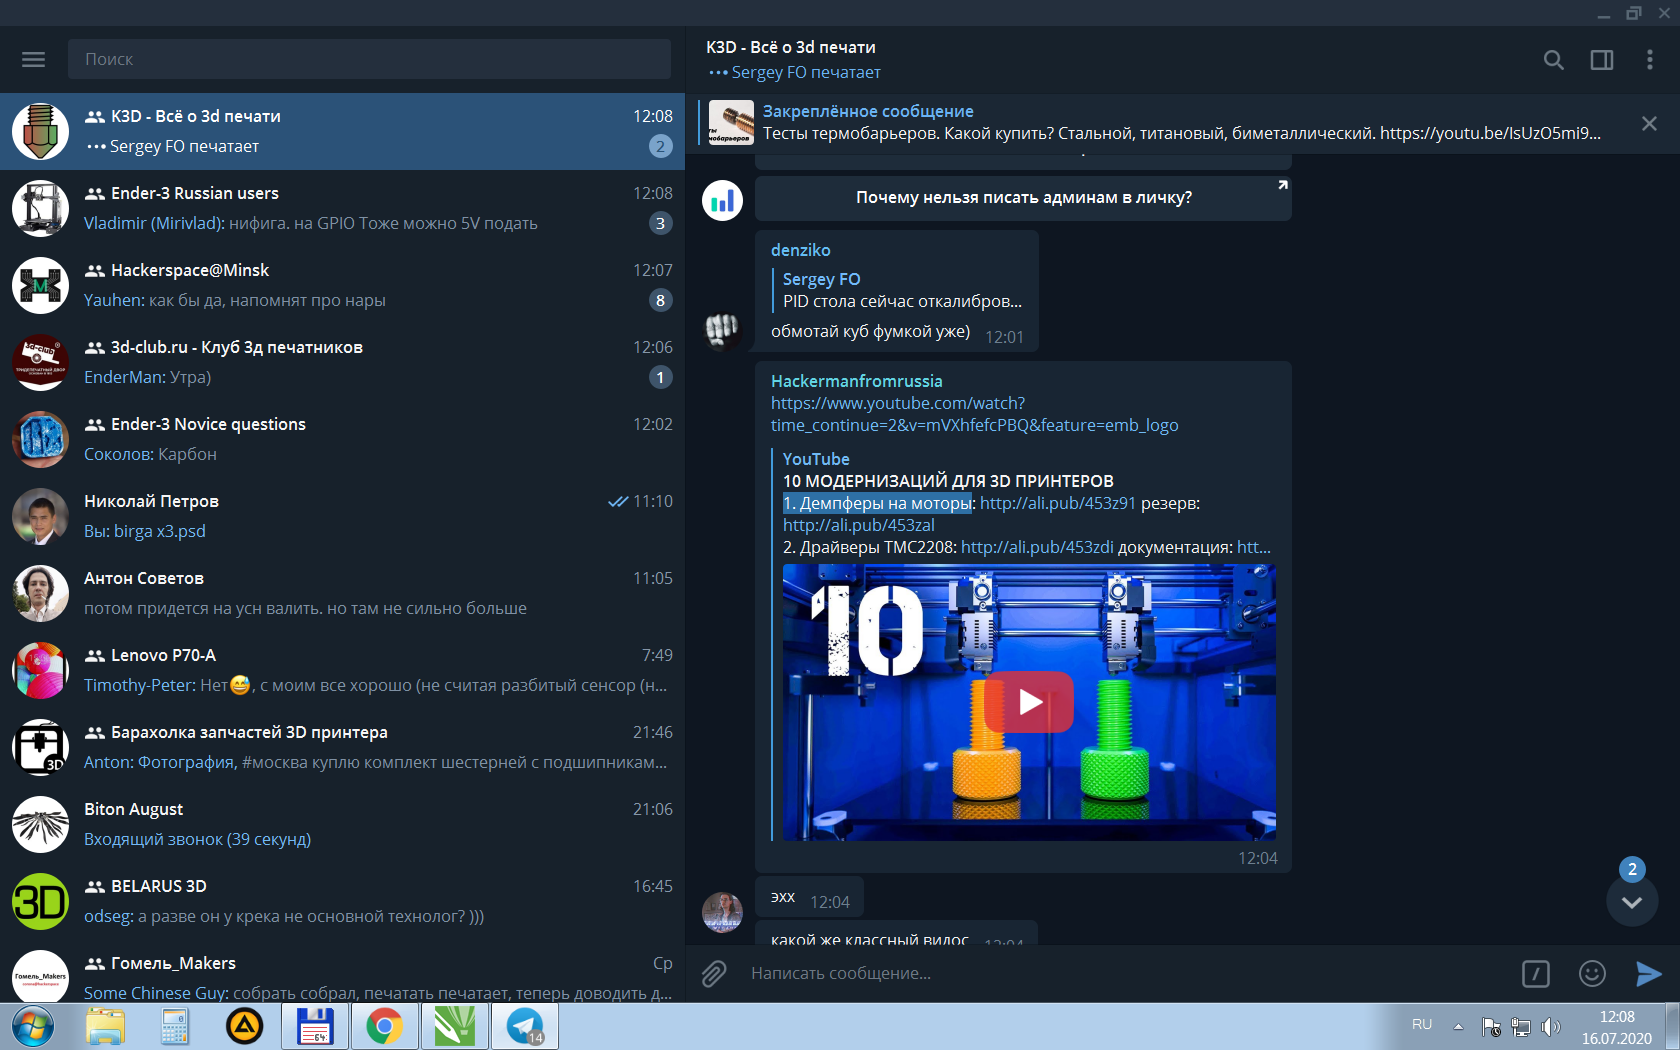Click the Поиск search field
Image resolution: width=1680 pixels, height=1050 pixels.
coord(369,59)
